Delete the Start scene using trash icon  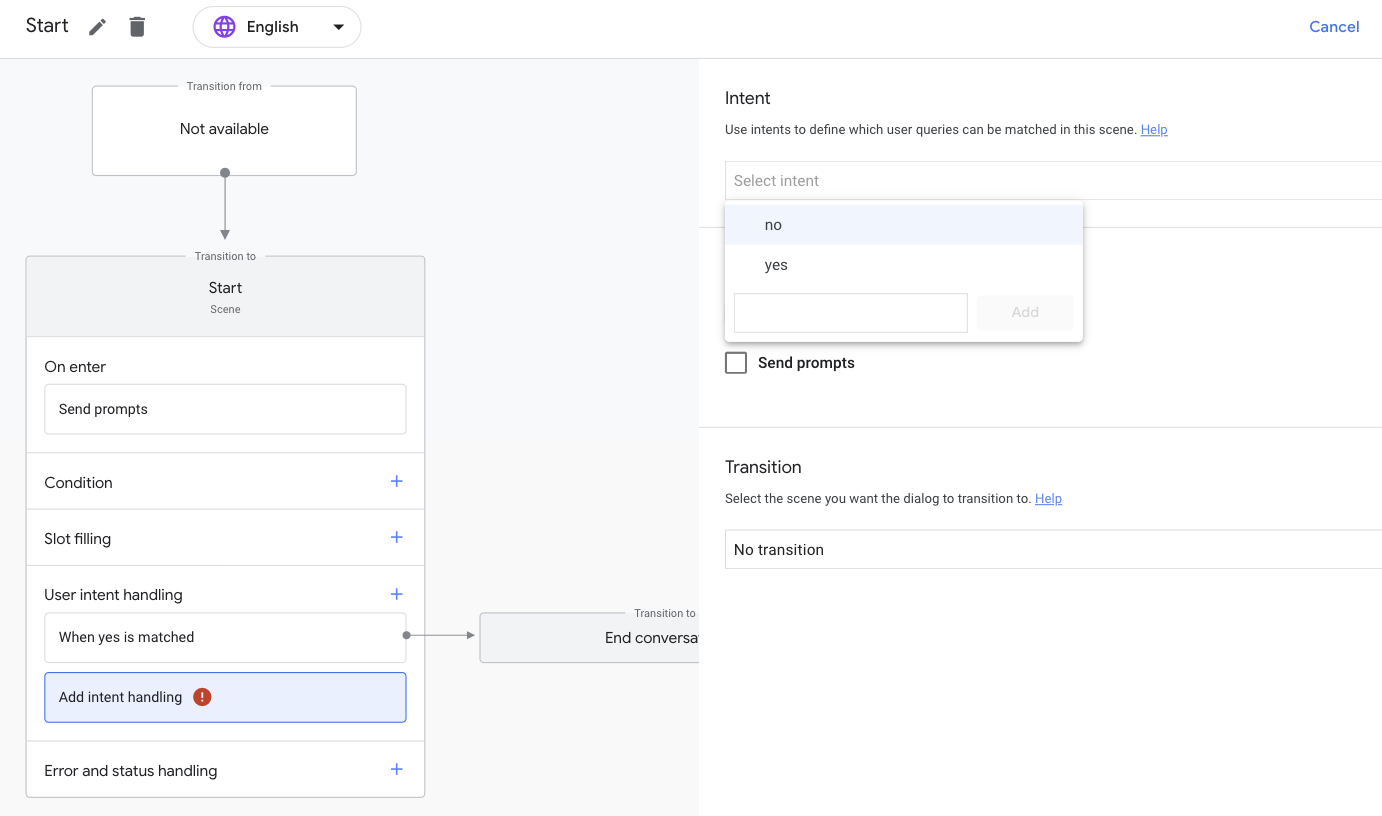click(137, 26)
